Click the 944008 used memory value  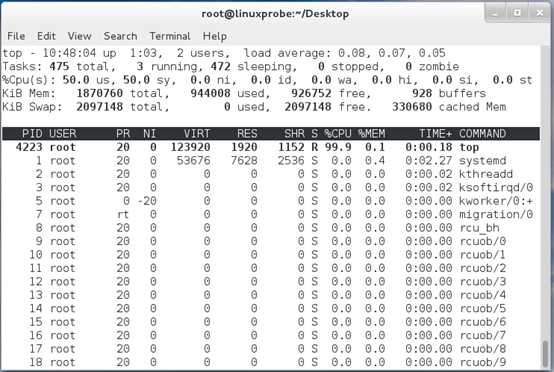[210, 93]
